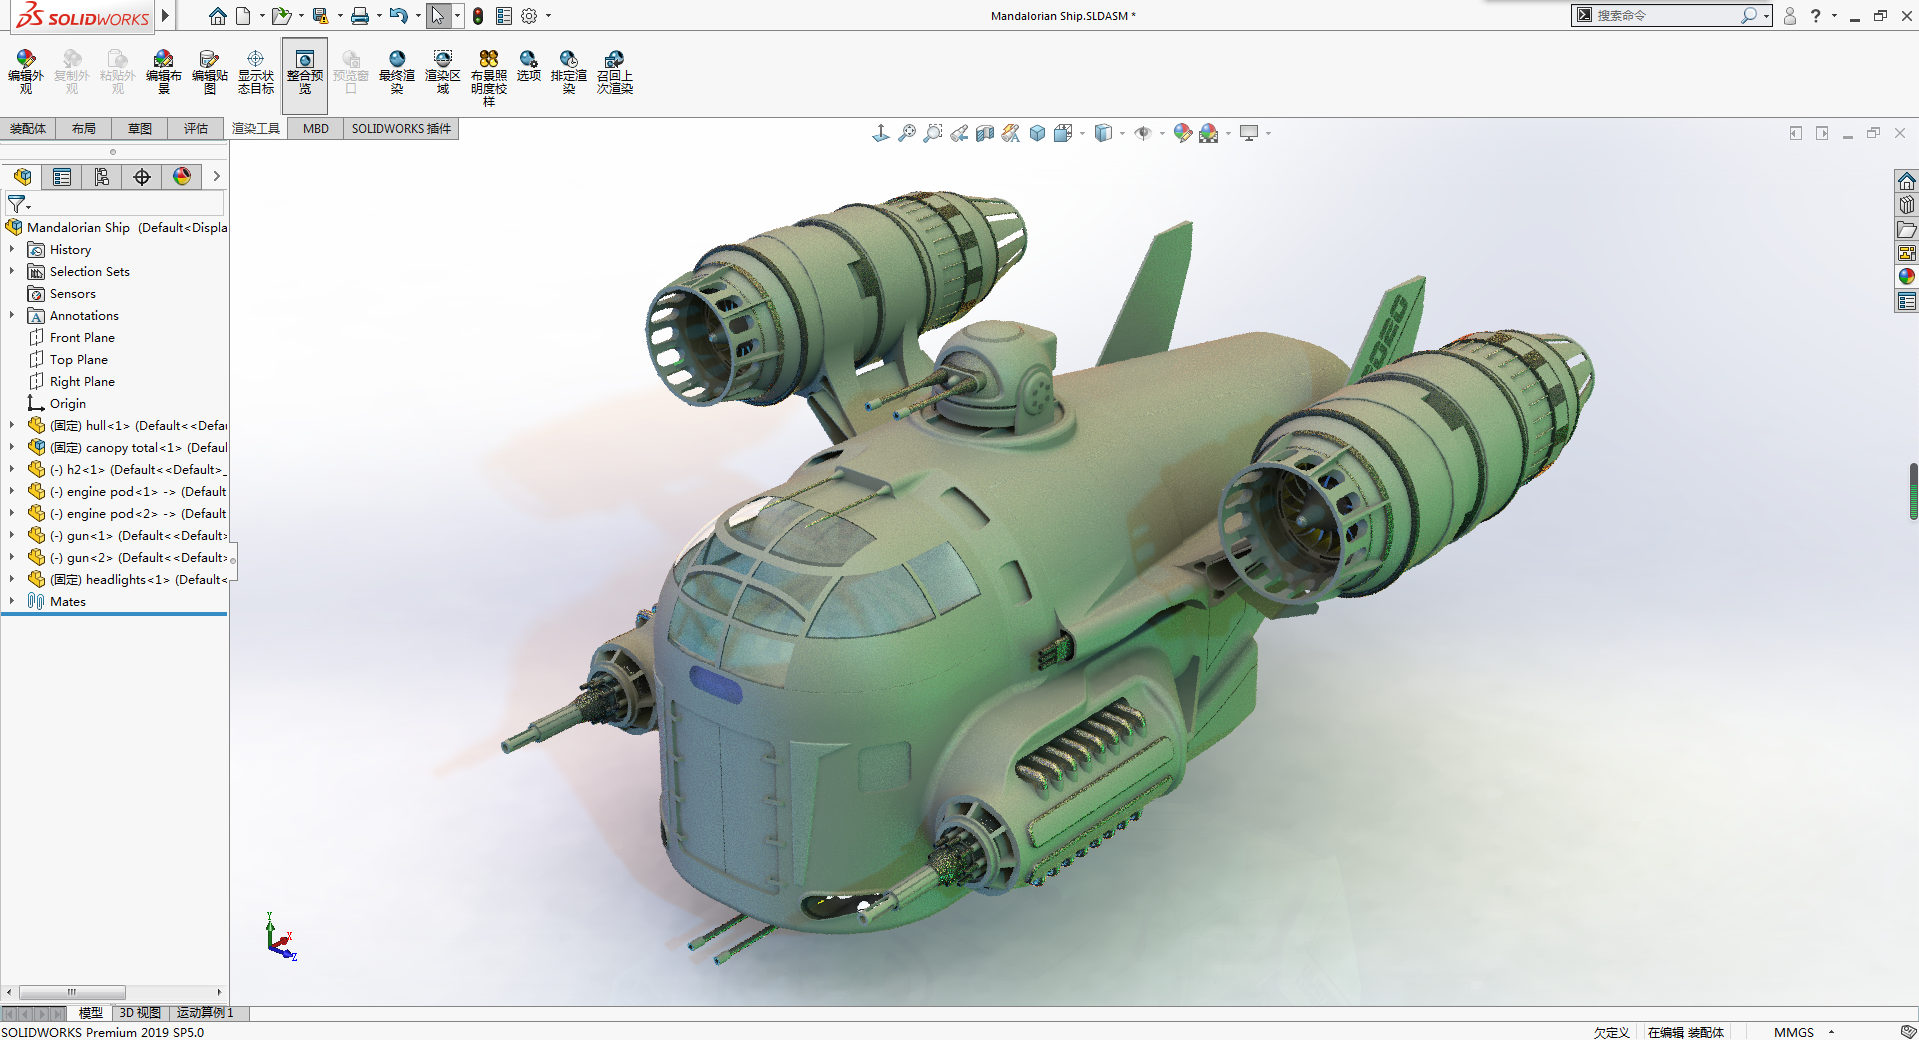Click Recall Last Render (召回上次渲染)
1919x1040 pixels.
[615, 72]
